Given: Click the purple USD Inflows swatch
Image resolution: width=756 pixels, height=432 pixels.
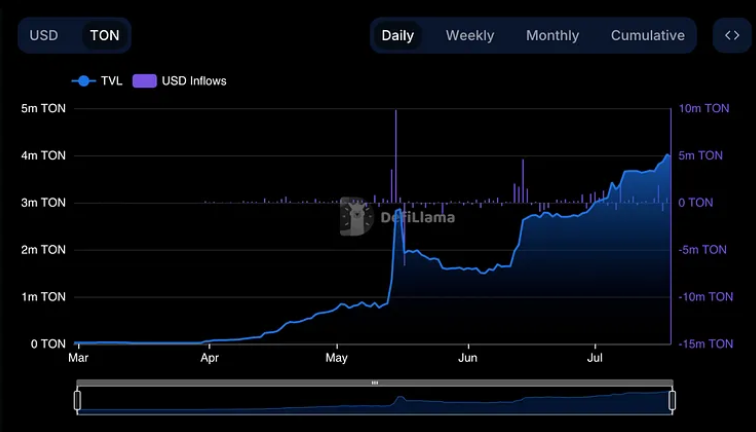Looking at the screenshot, I should [144, 81].
